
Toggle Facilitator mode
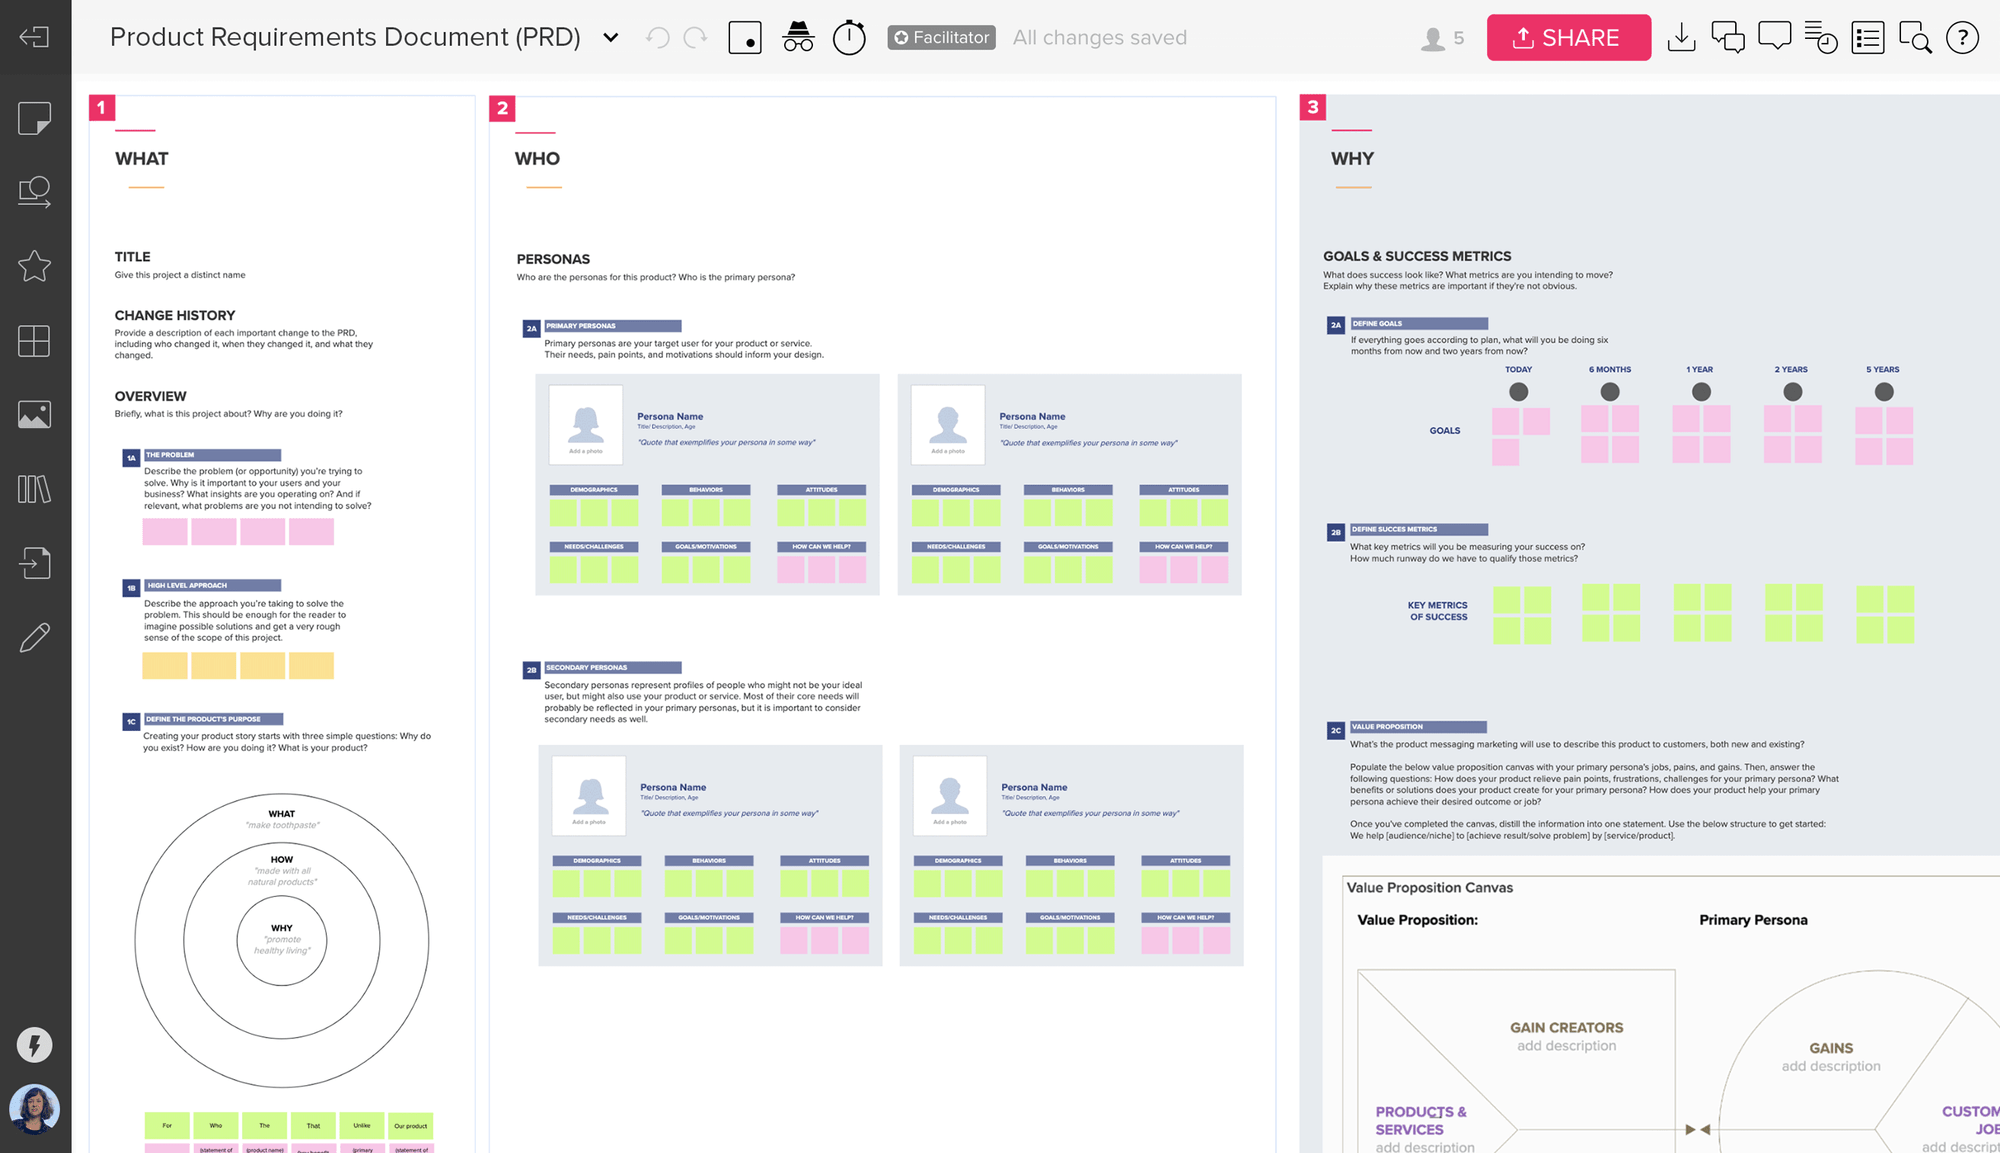click(x=940, y=37)
